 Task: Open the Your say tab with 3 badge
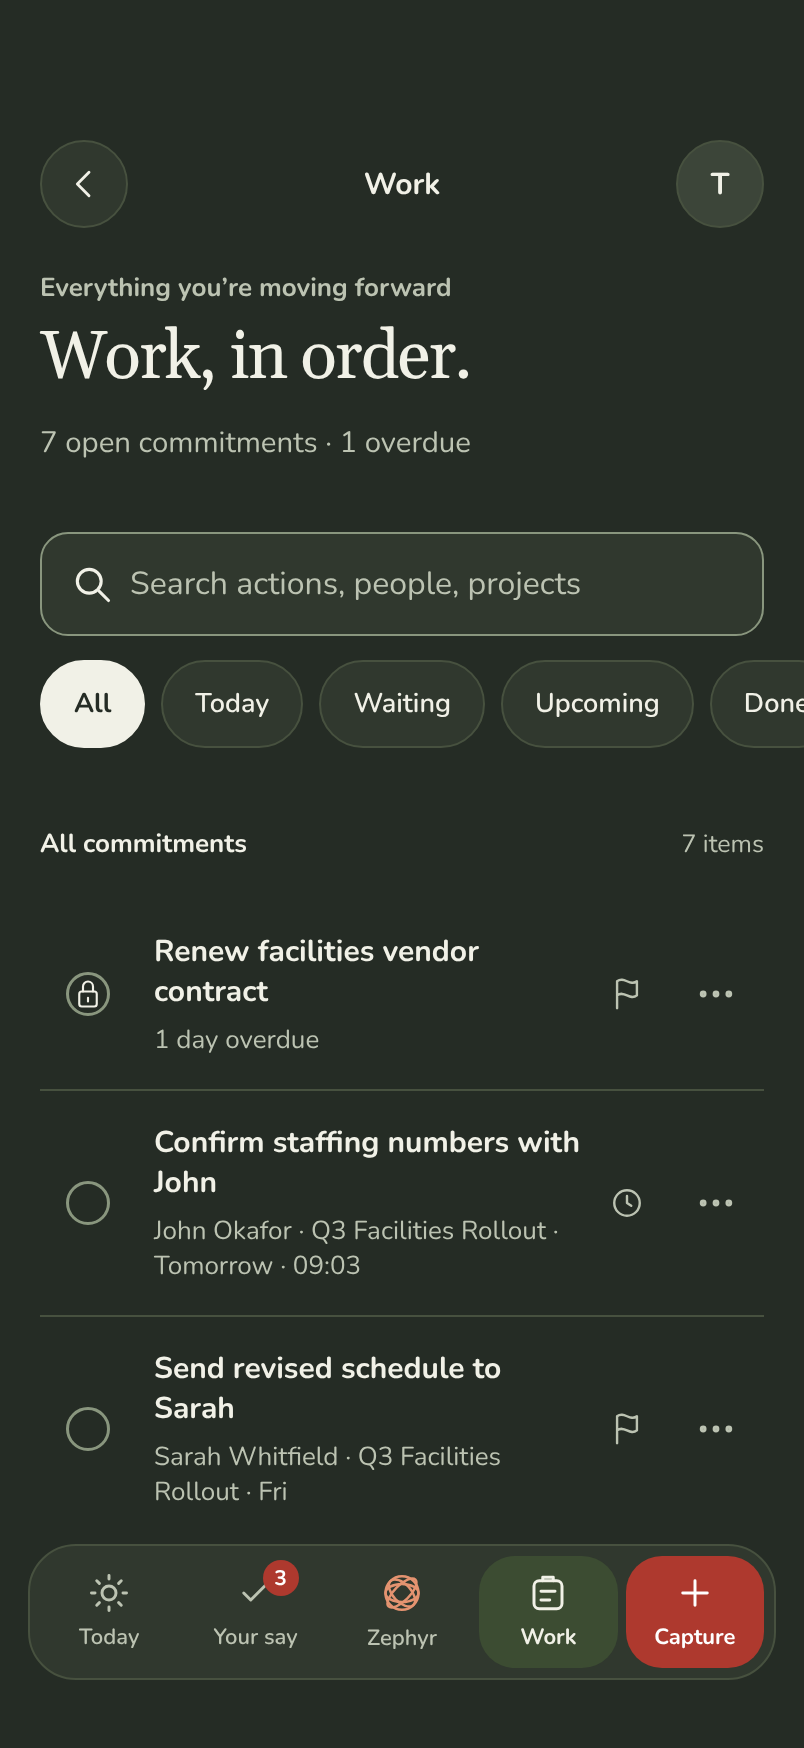(256, 1612)
